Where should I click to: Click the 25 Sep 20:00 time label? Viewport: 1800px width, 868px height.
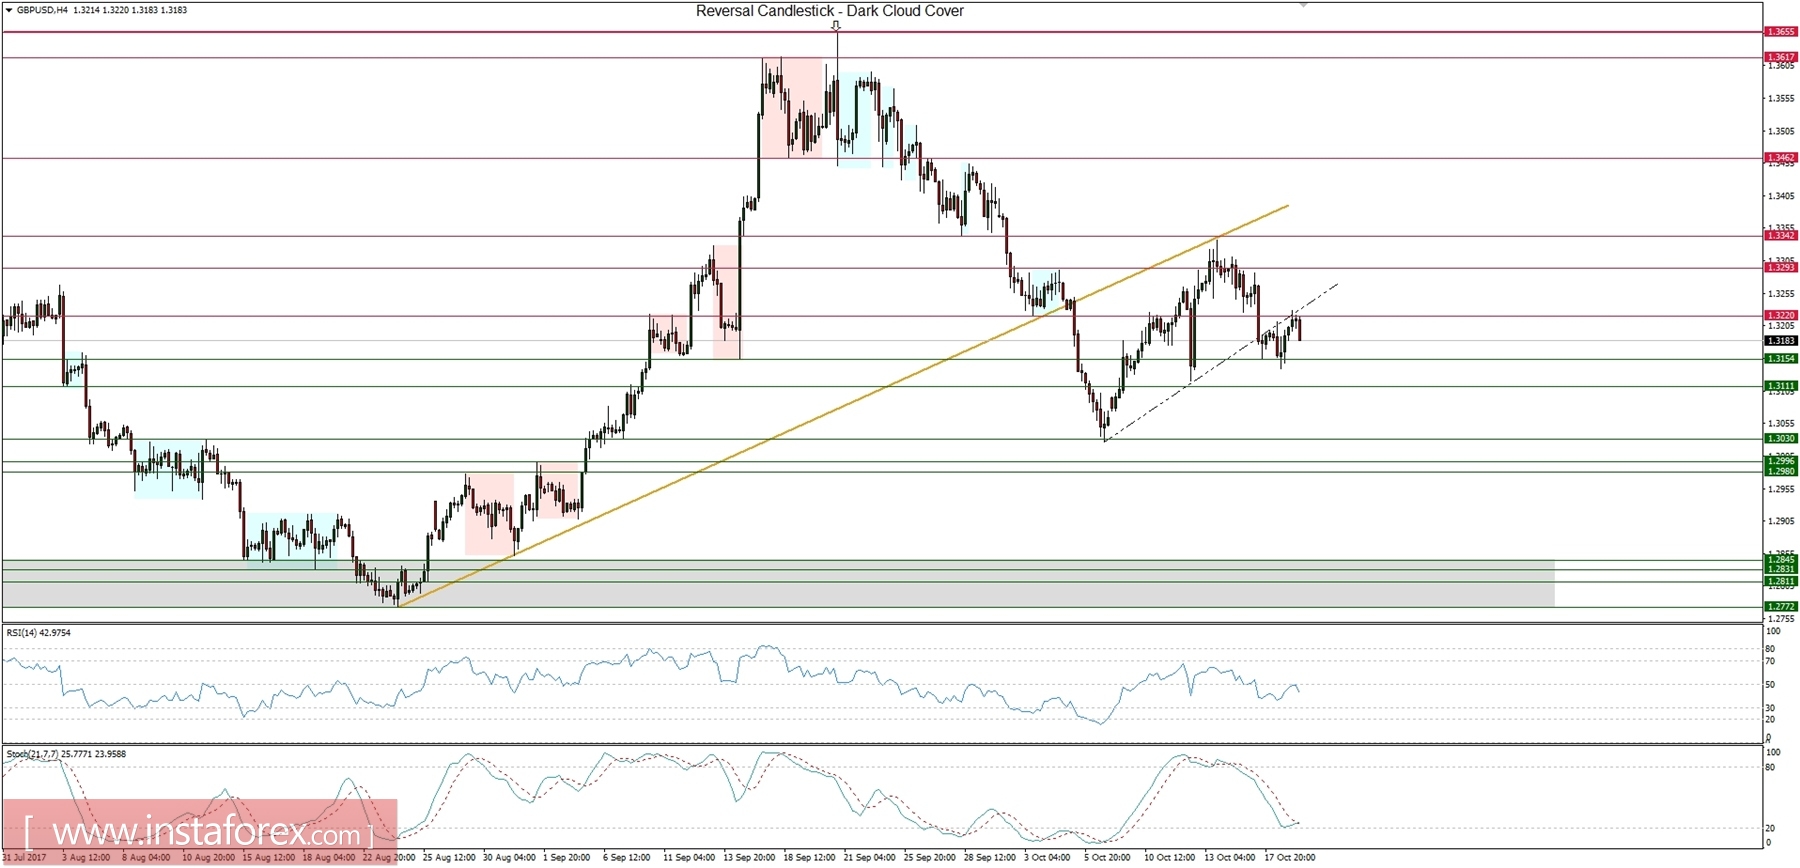930,858
